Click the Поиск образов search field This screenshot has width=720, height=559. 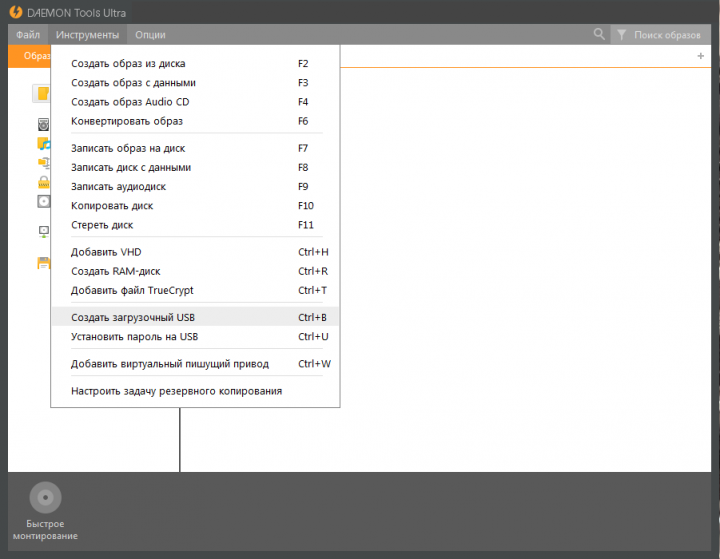(667, 35)
